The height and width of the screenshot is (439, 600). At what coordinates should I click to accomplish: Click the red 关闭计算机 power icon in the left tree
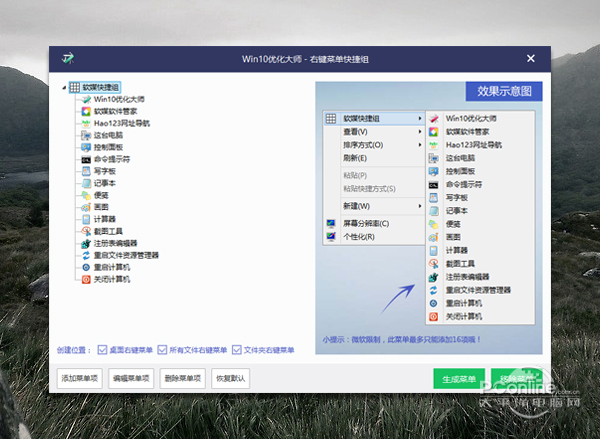point(86,279)
